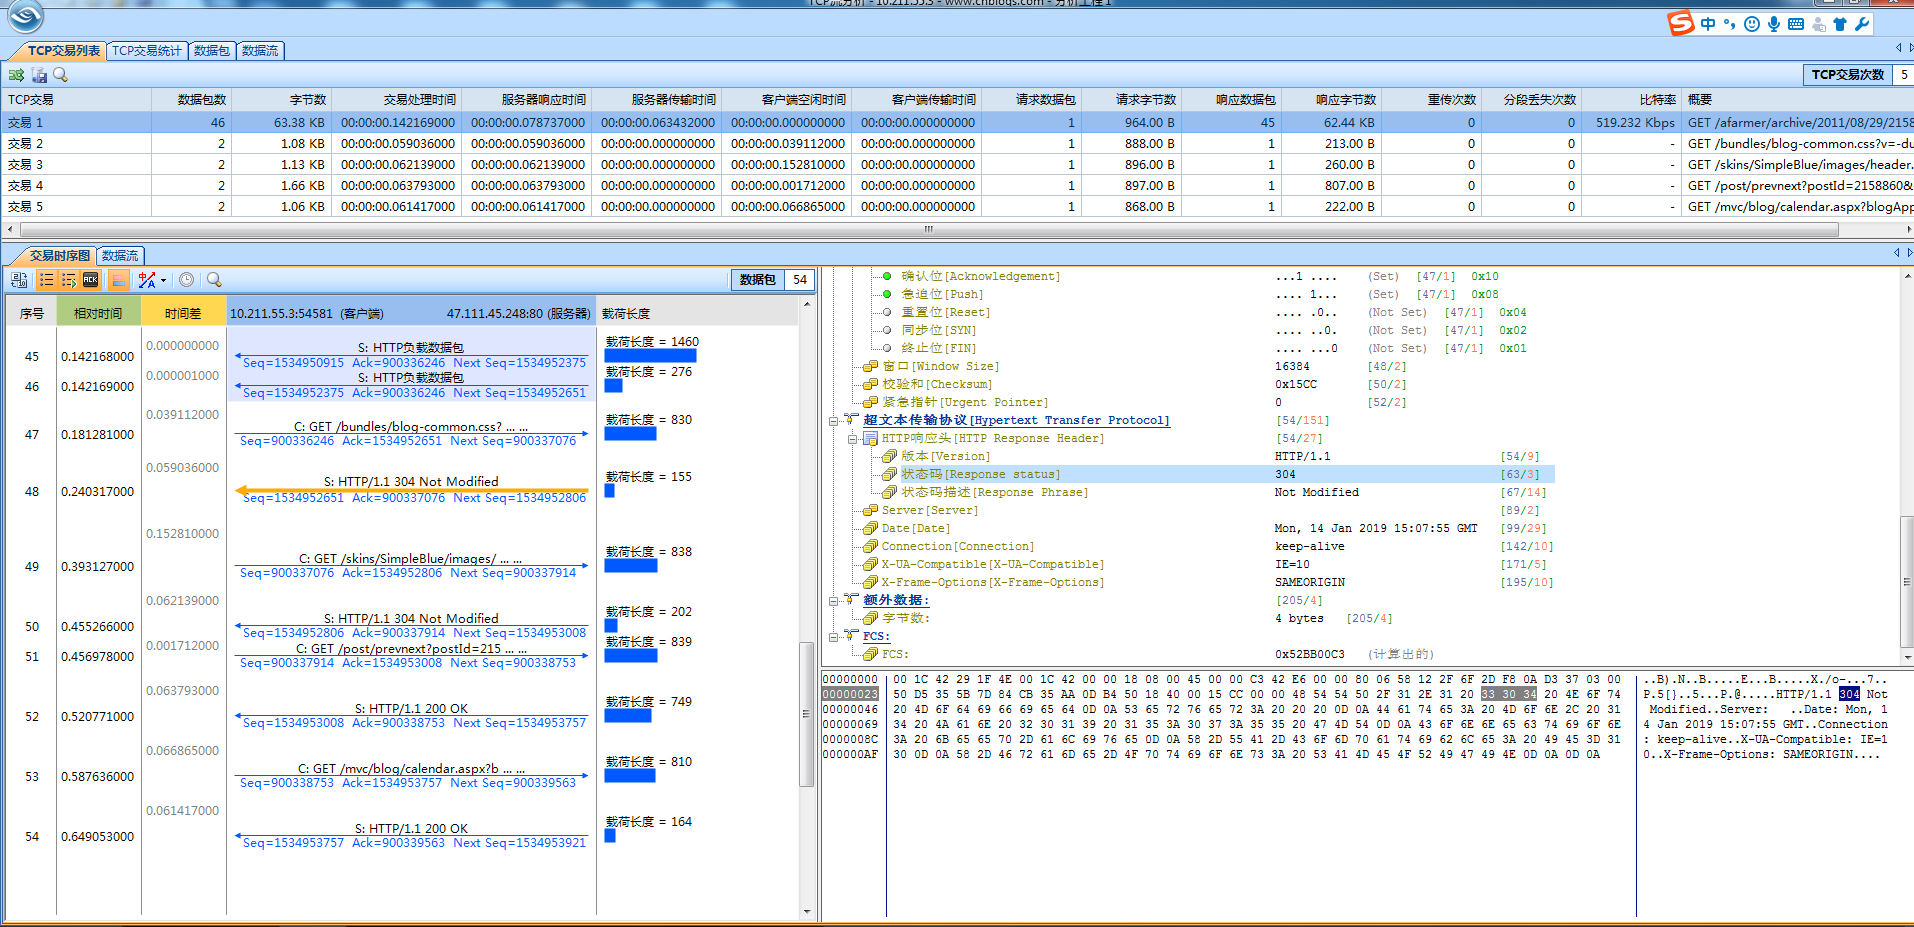Select the Checksum tree row
Image resolution: width=1914 pixels, height=927 pixels.
point(1134,384)
